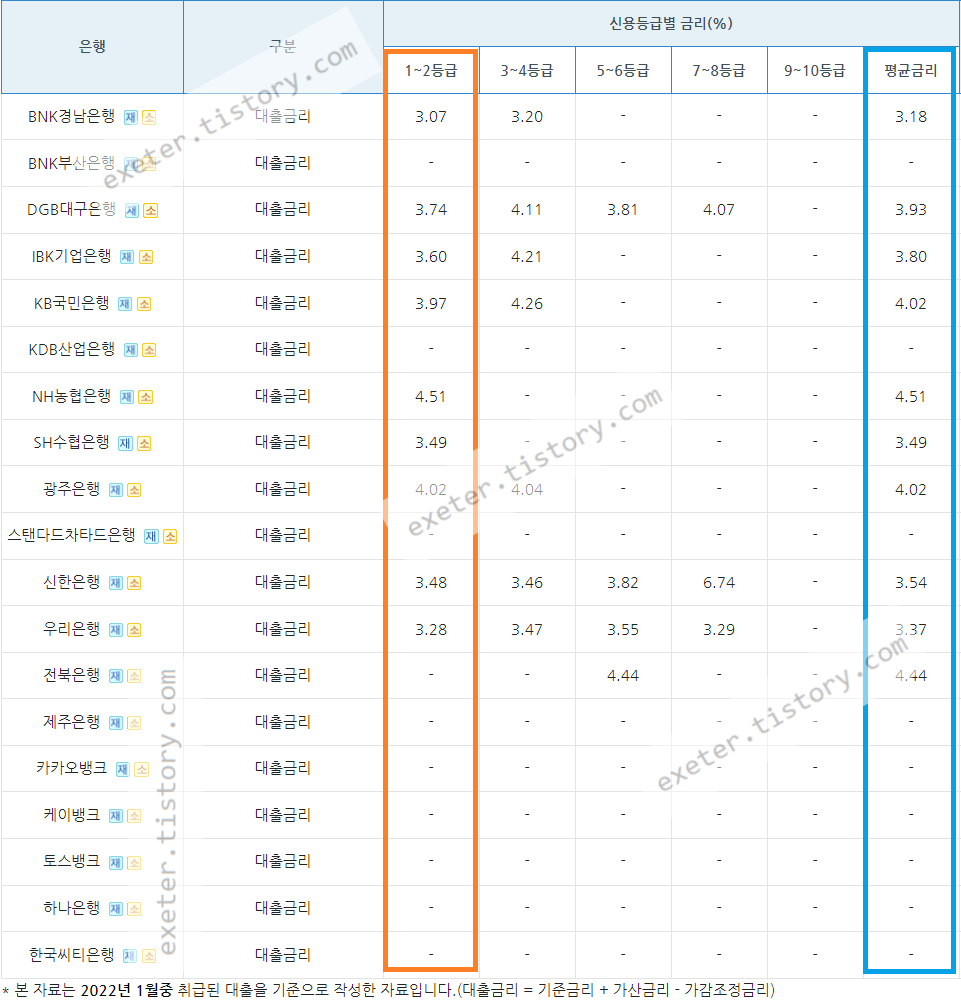
Task: Select the 소 icon in the KB국민은행 row
Action: point(144,304)
